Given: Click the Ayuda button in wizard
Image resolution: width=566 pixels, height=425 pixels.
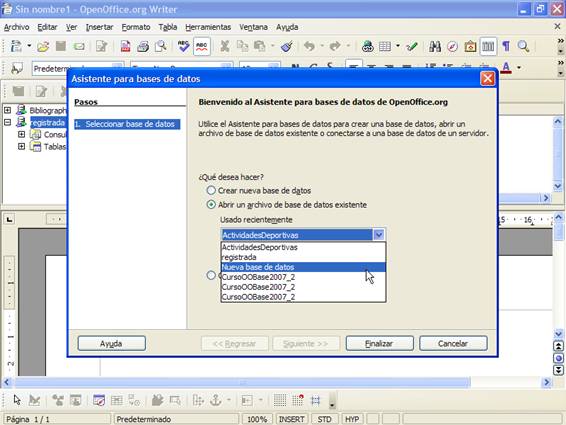Looking at the screenshot, I should click(112, 343).
